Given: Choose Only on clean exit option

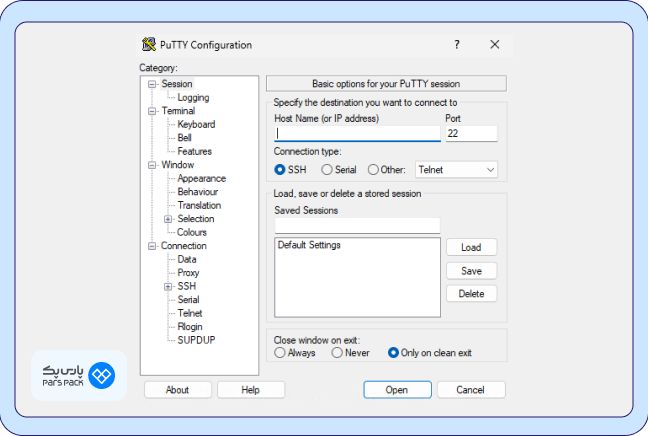Looking at the screenshot, I should (393, 353).
